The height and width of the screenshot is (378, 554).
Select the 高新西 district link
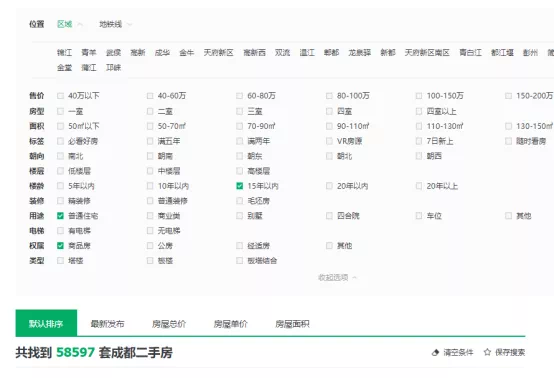pos(254,53)
